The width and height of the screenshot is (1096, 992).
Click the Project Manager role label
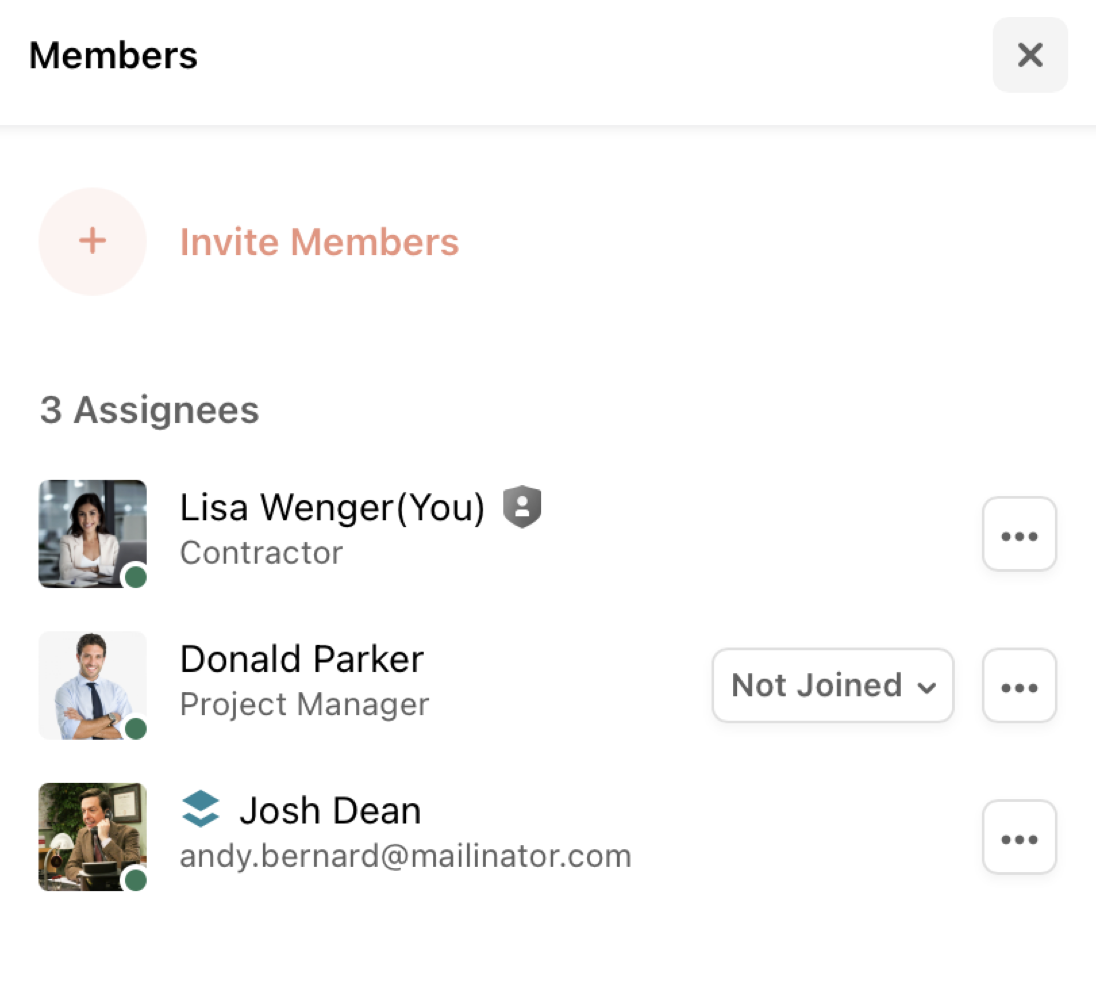(305, 704)
